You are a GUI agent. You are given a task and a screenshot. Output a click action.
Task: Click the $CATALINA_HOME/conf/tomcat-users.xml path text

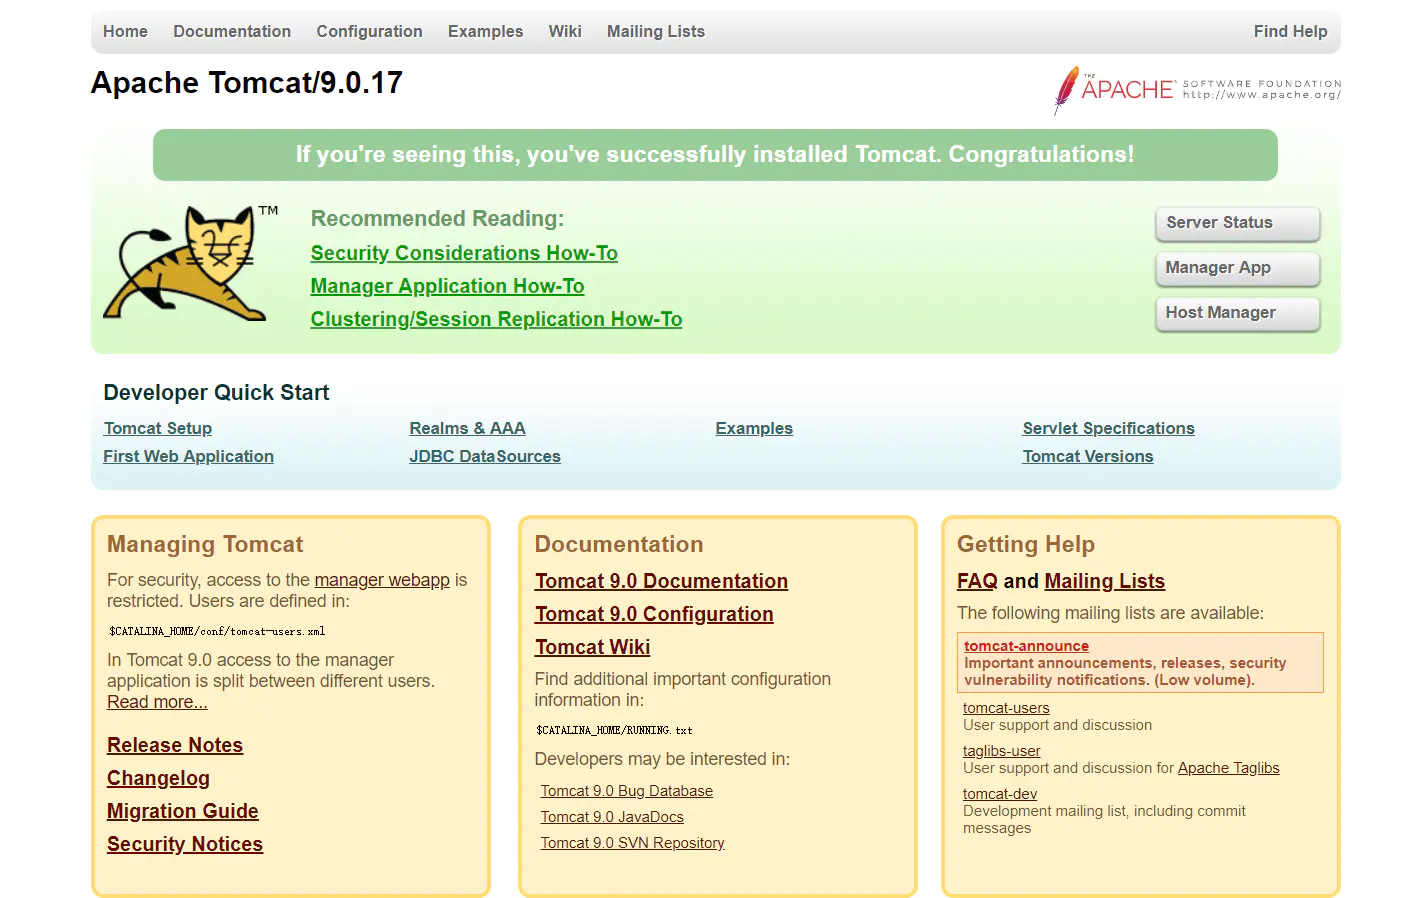pyautogui.click(x=217, y=631)
